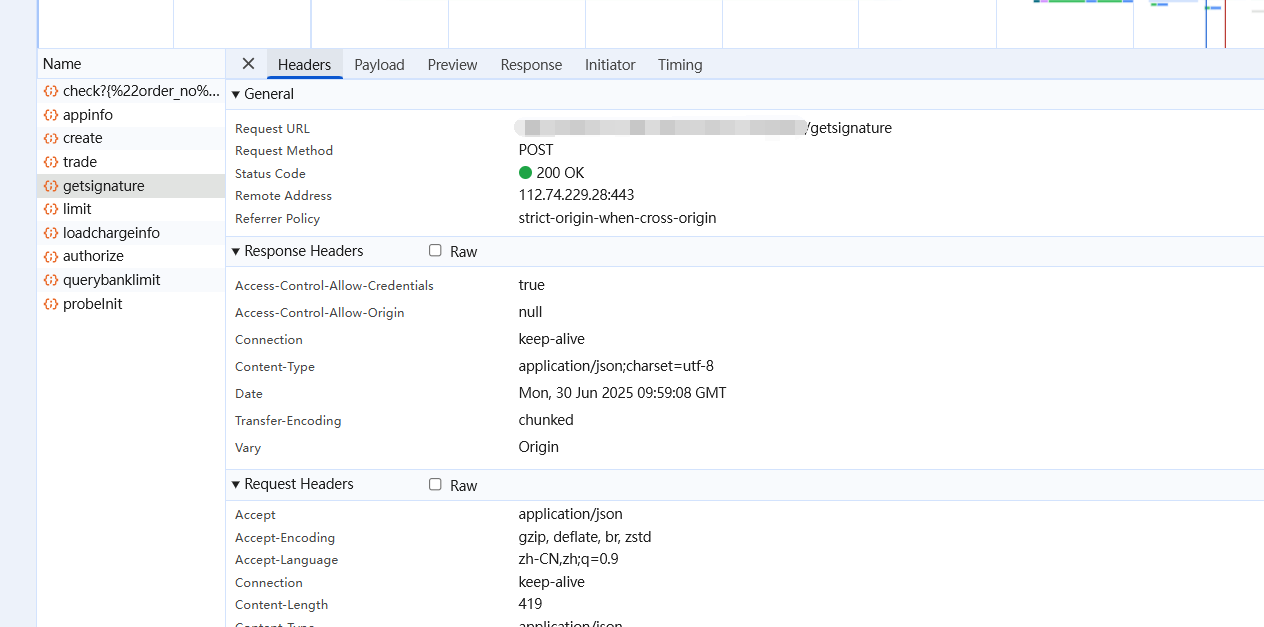Viewport: 1264px width, 627px height.
Task: Click the strict-origin-when-cross-origin value
Action: [x=617, y=218]
